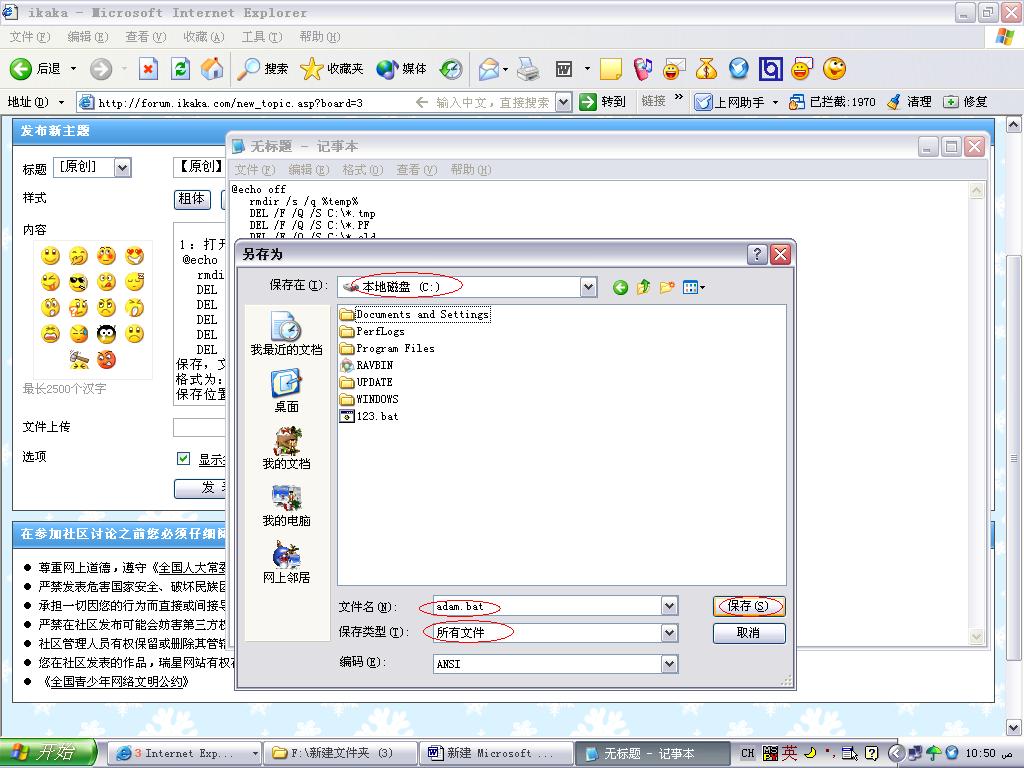Expand the IE address bar dropdown
Image resolution: width=1024 pixels, height=768 pixels.
tap(564, 102)
